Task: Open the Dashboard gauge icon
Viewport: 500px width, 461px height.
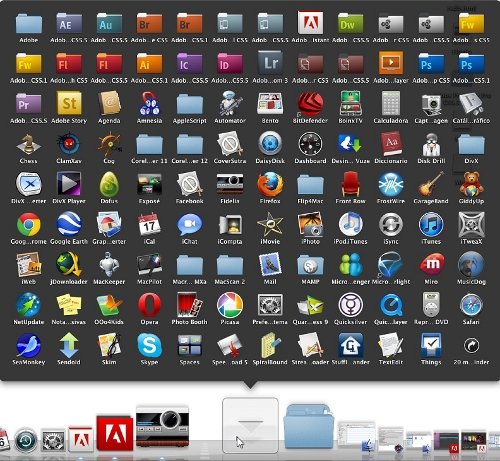Action: click(x=310, y=144)
